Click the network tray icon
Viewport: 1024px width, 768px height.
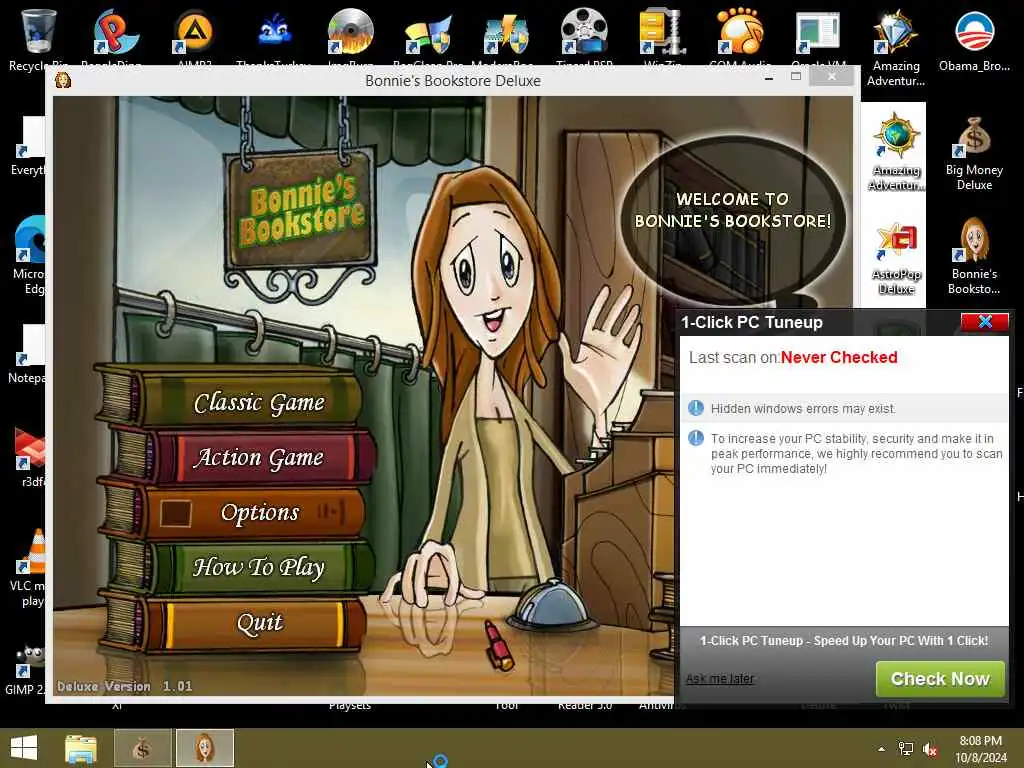click(x=905, y=749)
